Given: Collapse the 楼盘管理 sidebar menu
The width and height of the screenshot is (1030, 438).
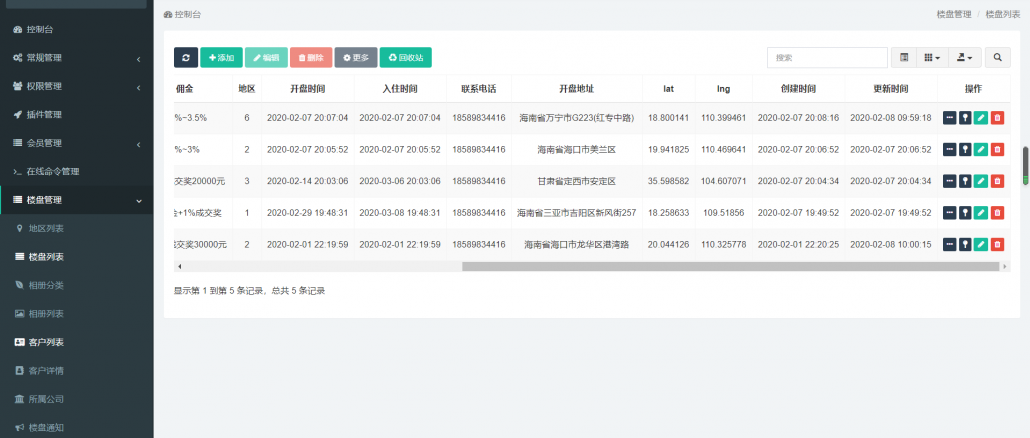Looking at the screenshot, I should 76,200.
